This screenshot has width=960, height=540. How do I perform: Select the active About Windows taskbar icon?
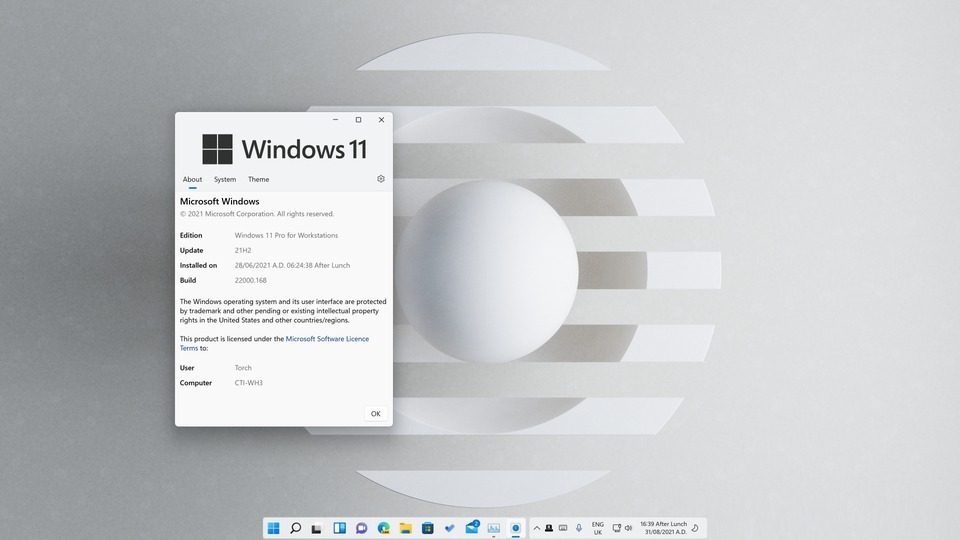tap(516, 528)
